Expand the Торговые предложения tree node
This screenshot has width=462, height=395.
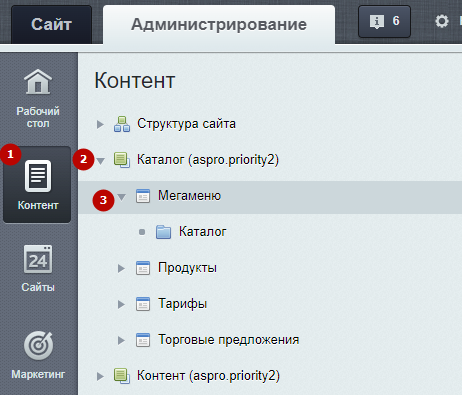[x=121, y=340]
